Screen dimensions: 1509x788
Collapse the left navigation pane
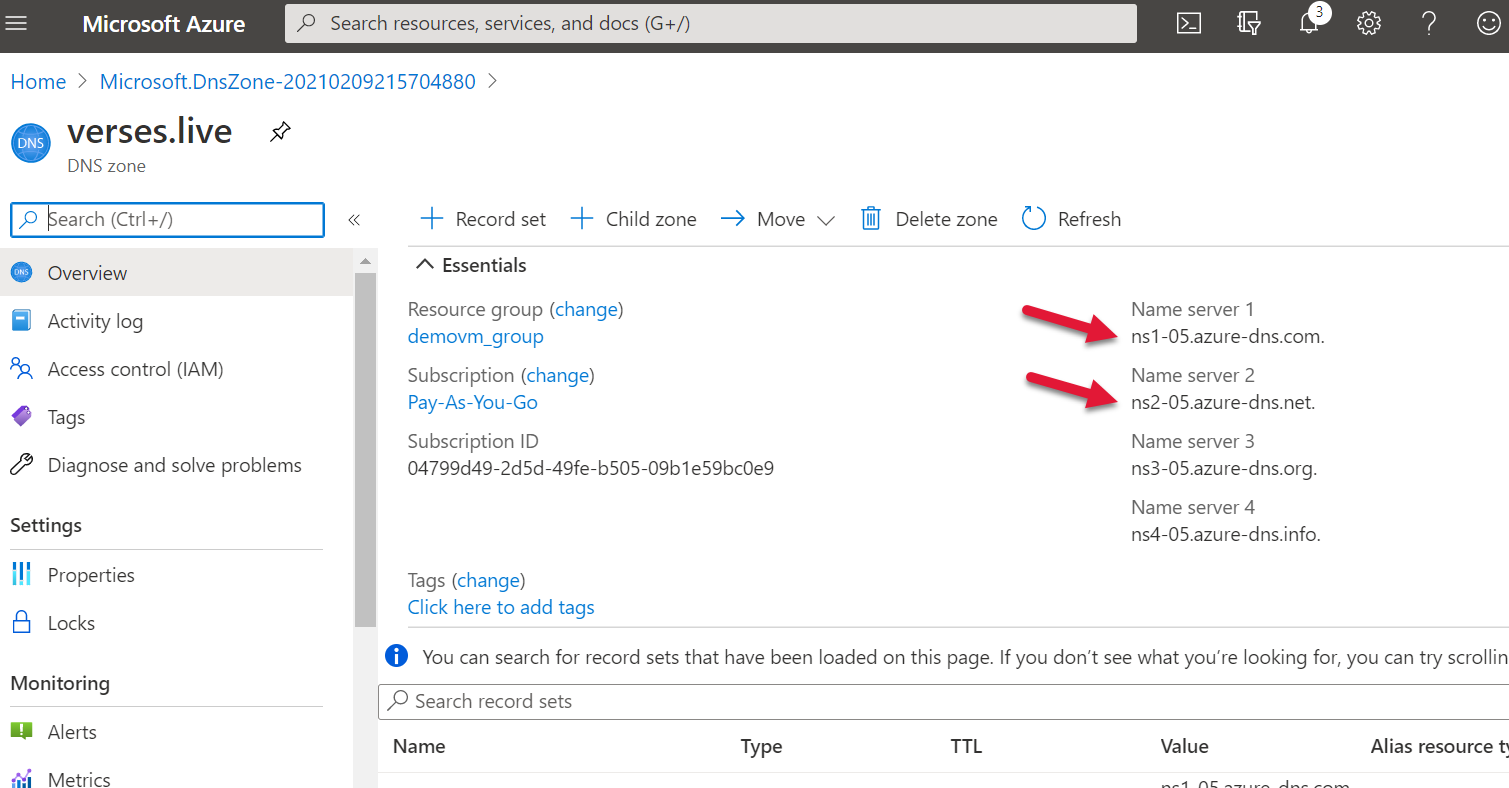click(x=354, y=219)
